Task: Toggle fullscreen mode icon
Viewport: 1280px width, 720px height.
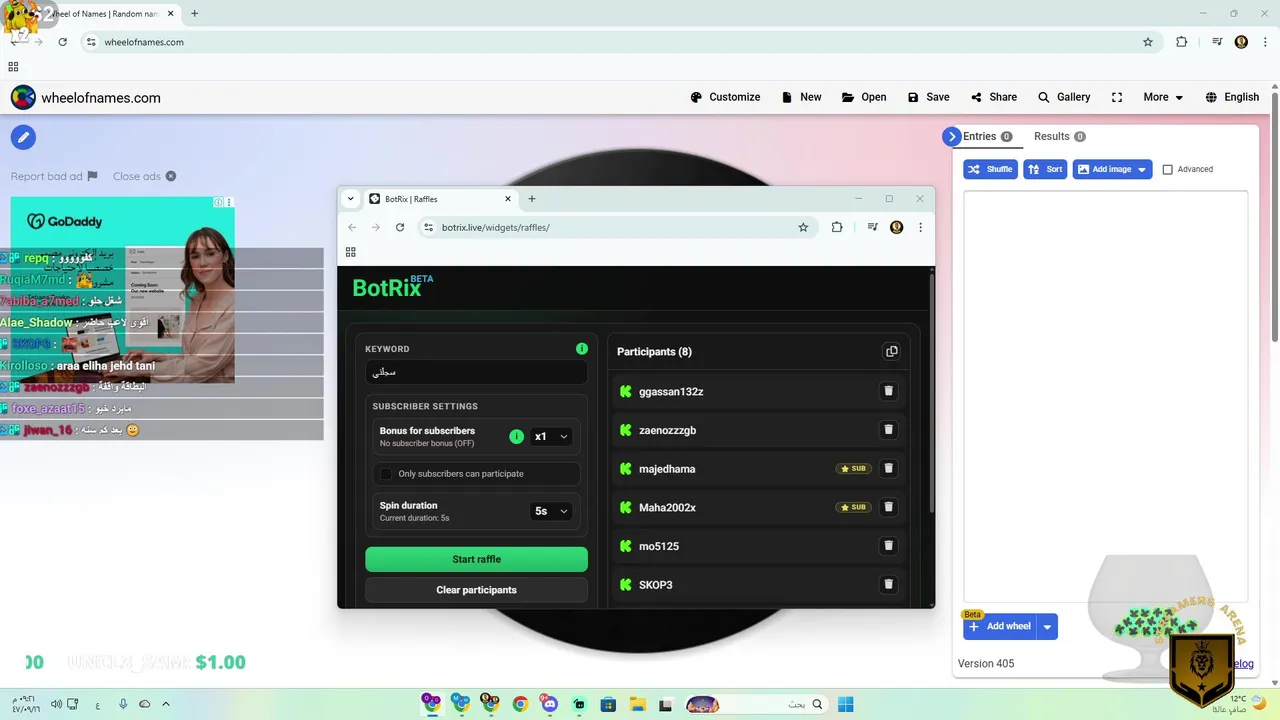Action: pyautogui.click(x=1117, y=97)
